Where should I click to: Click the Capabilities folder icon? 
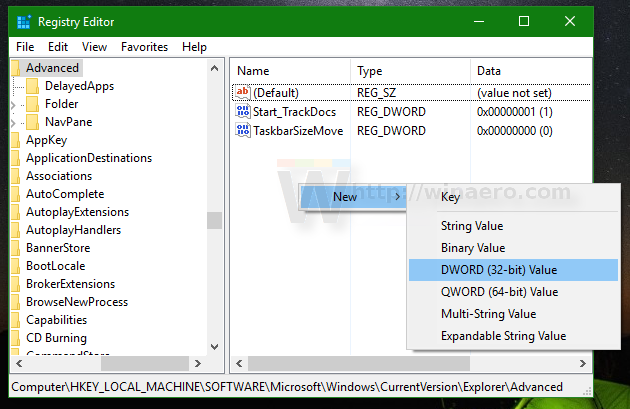tap(16, 320)
